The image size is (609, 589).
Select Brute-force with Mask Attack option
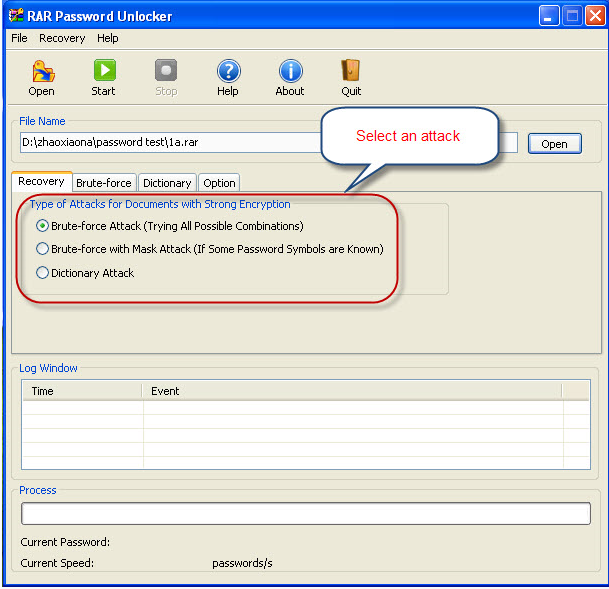[42, 248]
